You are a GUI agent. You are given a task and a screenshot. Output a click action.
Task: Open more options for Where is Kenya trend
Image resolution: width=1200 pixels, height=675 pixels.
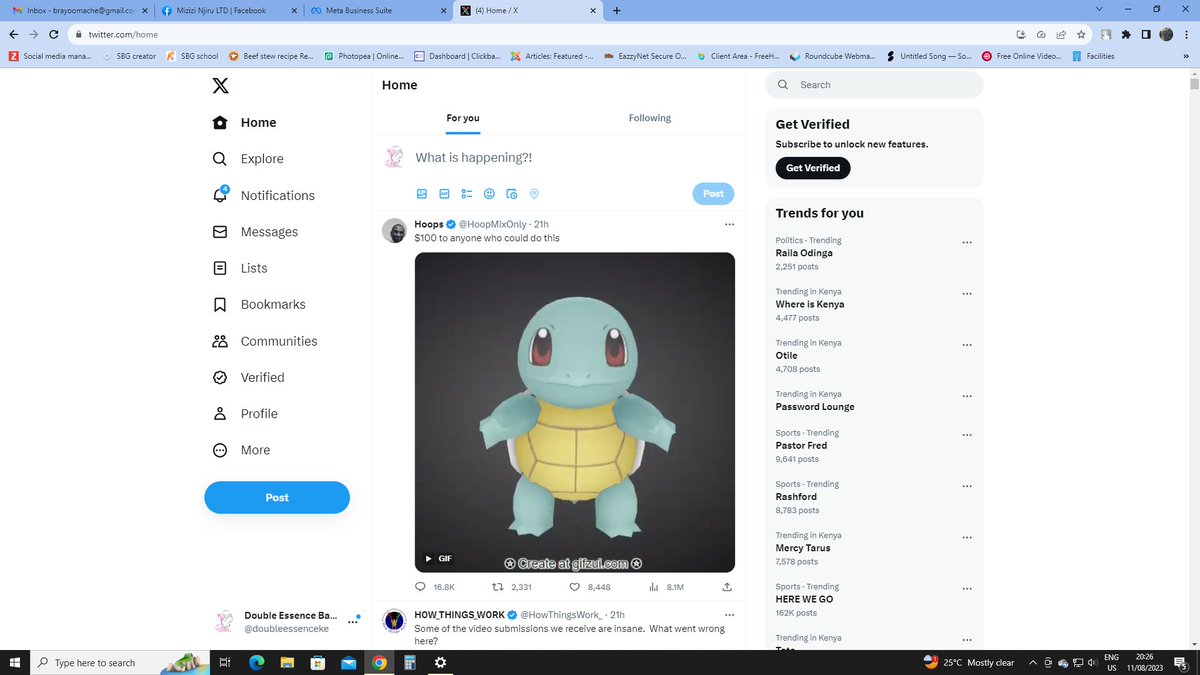[x=966, y=294]
